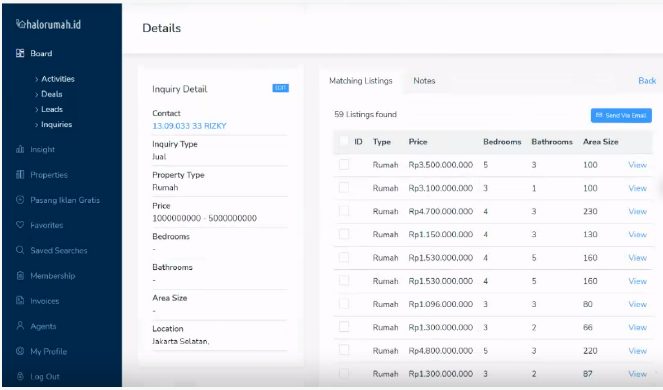Click the Invoices document icon
Screen dimensions: 663x390
tap(20, 301)
